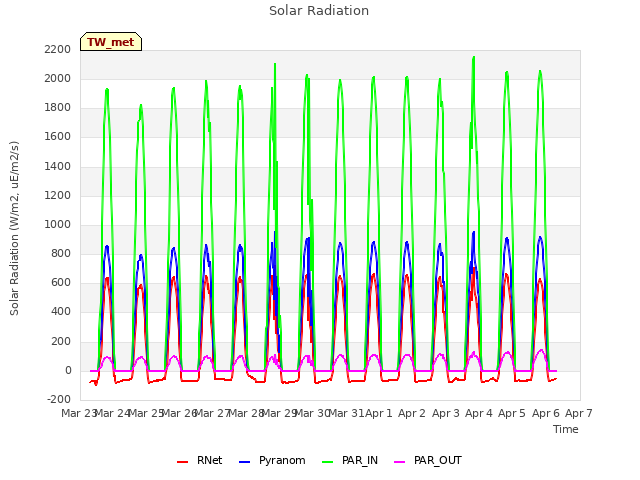640x480 pixels.
Task: Click the Apr 6 x-axis tick label
Action: [x=545, y=413]
